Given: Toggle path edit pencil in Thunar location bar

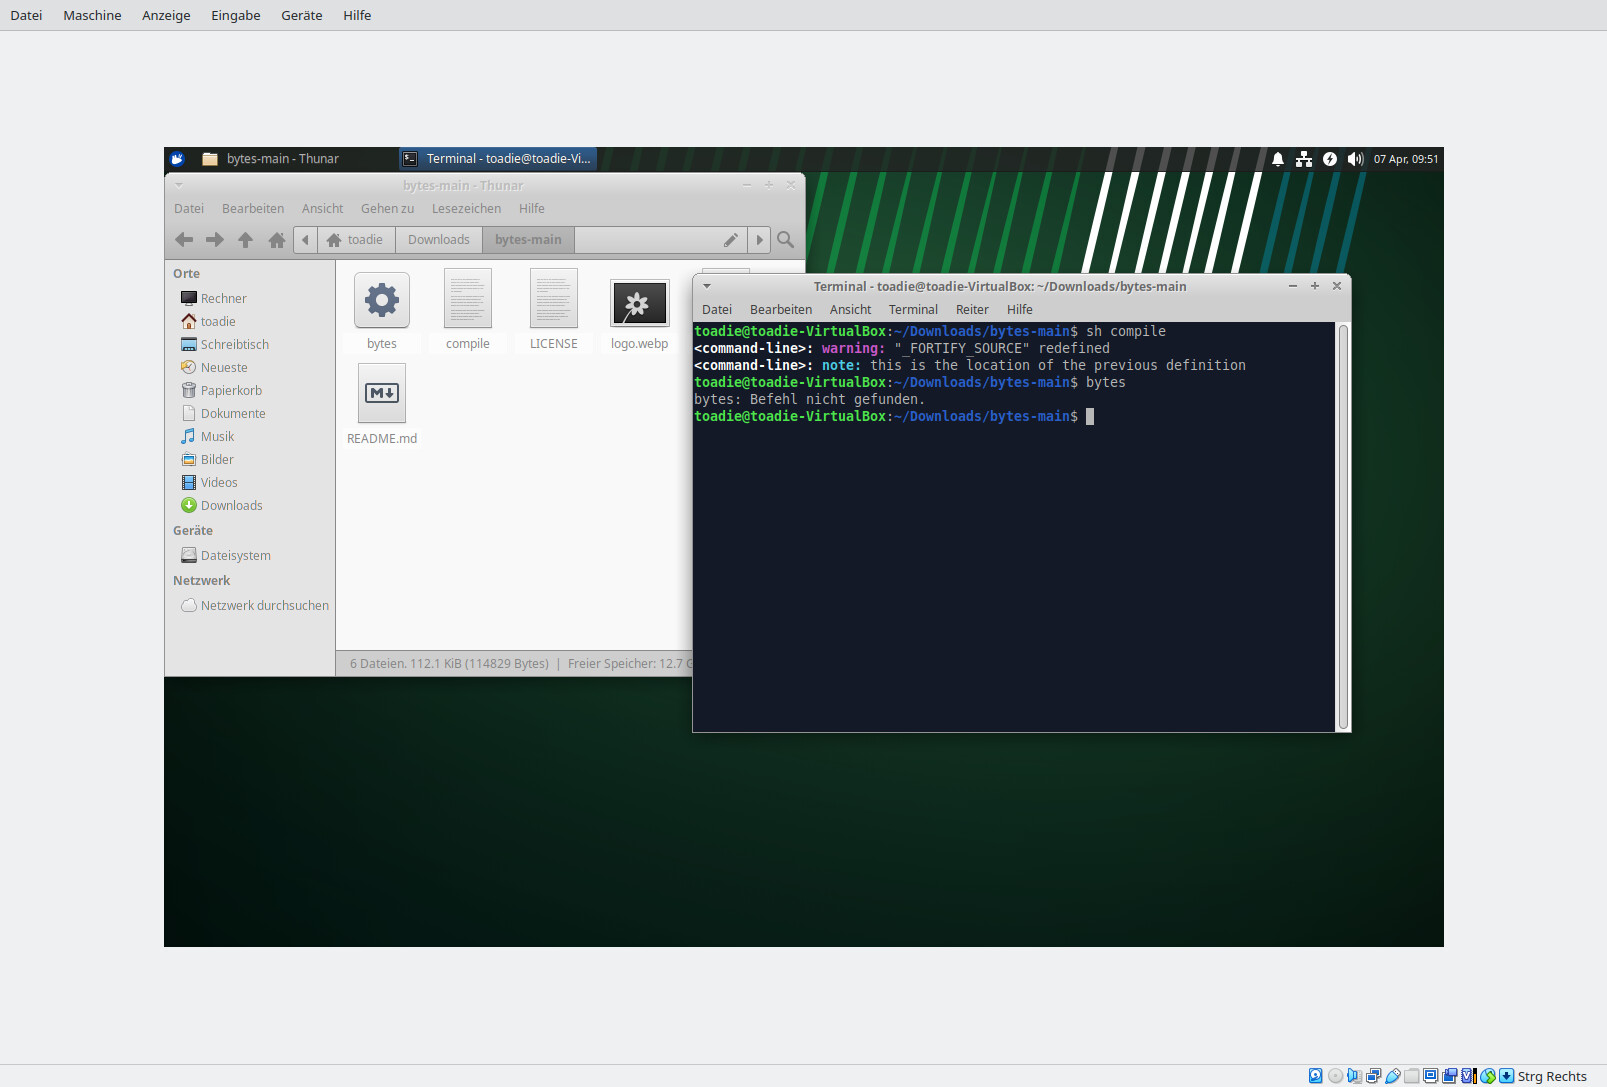Looking at the screenshot, I should [x=731, y=240].
